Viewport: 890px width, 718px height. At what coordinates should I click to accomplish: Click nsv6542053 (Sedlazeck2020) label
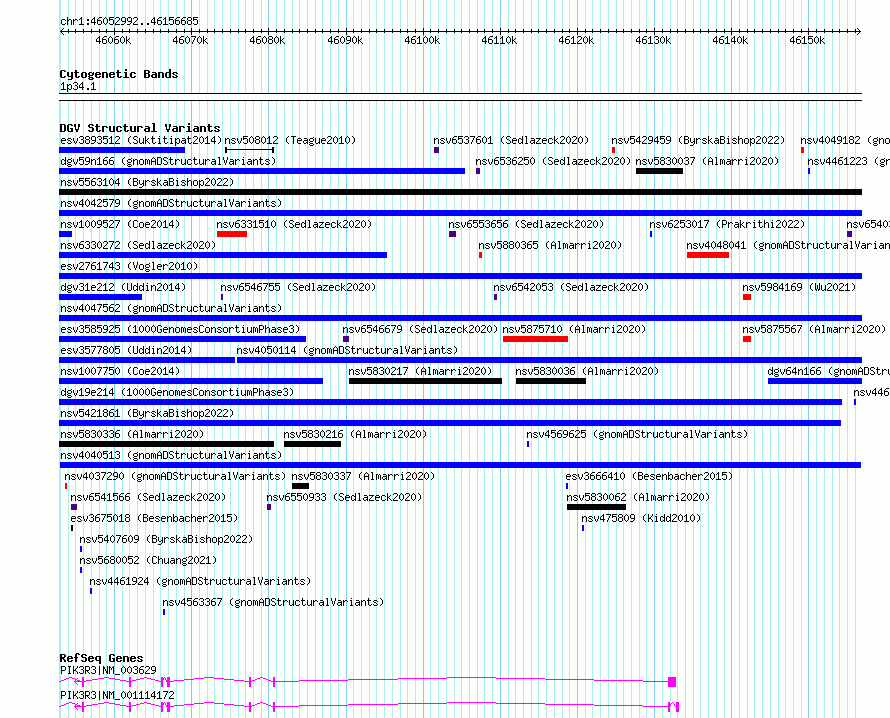tap(571, 287)
